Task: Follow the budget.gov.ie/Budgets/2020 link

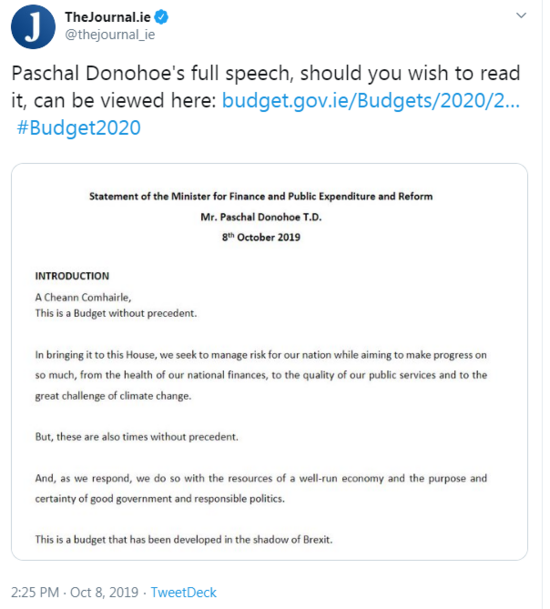Action: [371, 101]
